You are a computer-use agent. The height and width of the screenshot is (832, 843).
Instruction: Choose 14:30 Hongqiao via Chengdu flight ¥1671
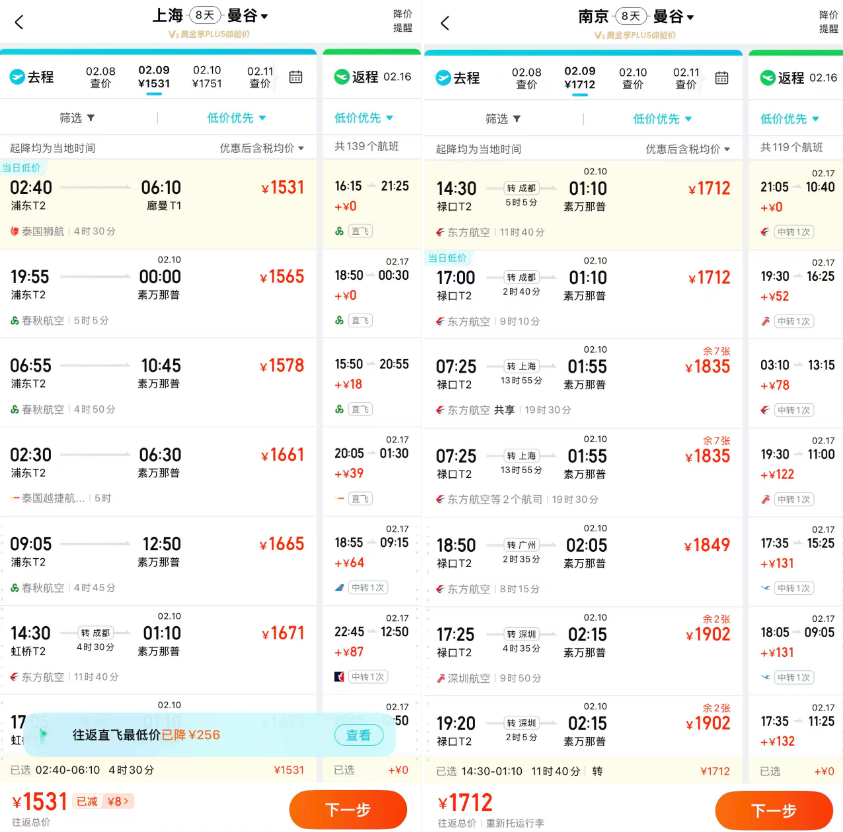[158, 650]
